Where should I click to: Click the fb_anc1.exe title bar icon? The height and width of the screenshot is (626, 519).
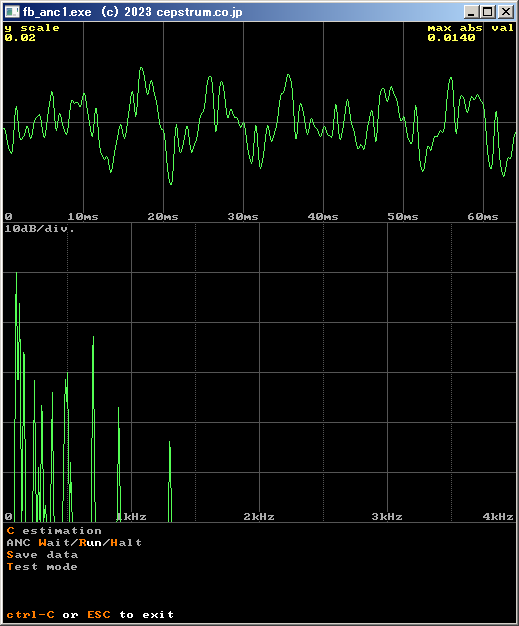pyautogui.click(x=12, y=12)
